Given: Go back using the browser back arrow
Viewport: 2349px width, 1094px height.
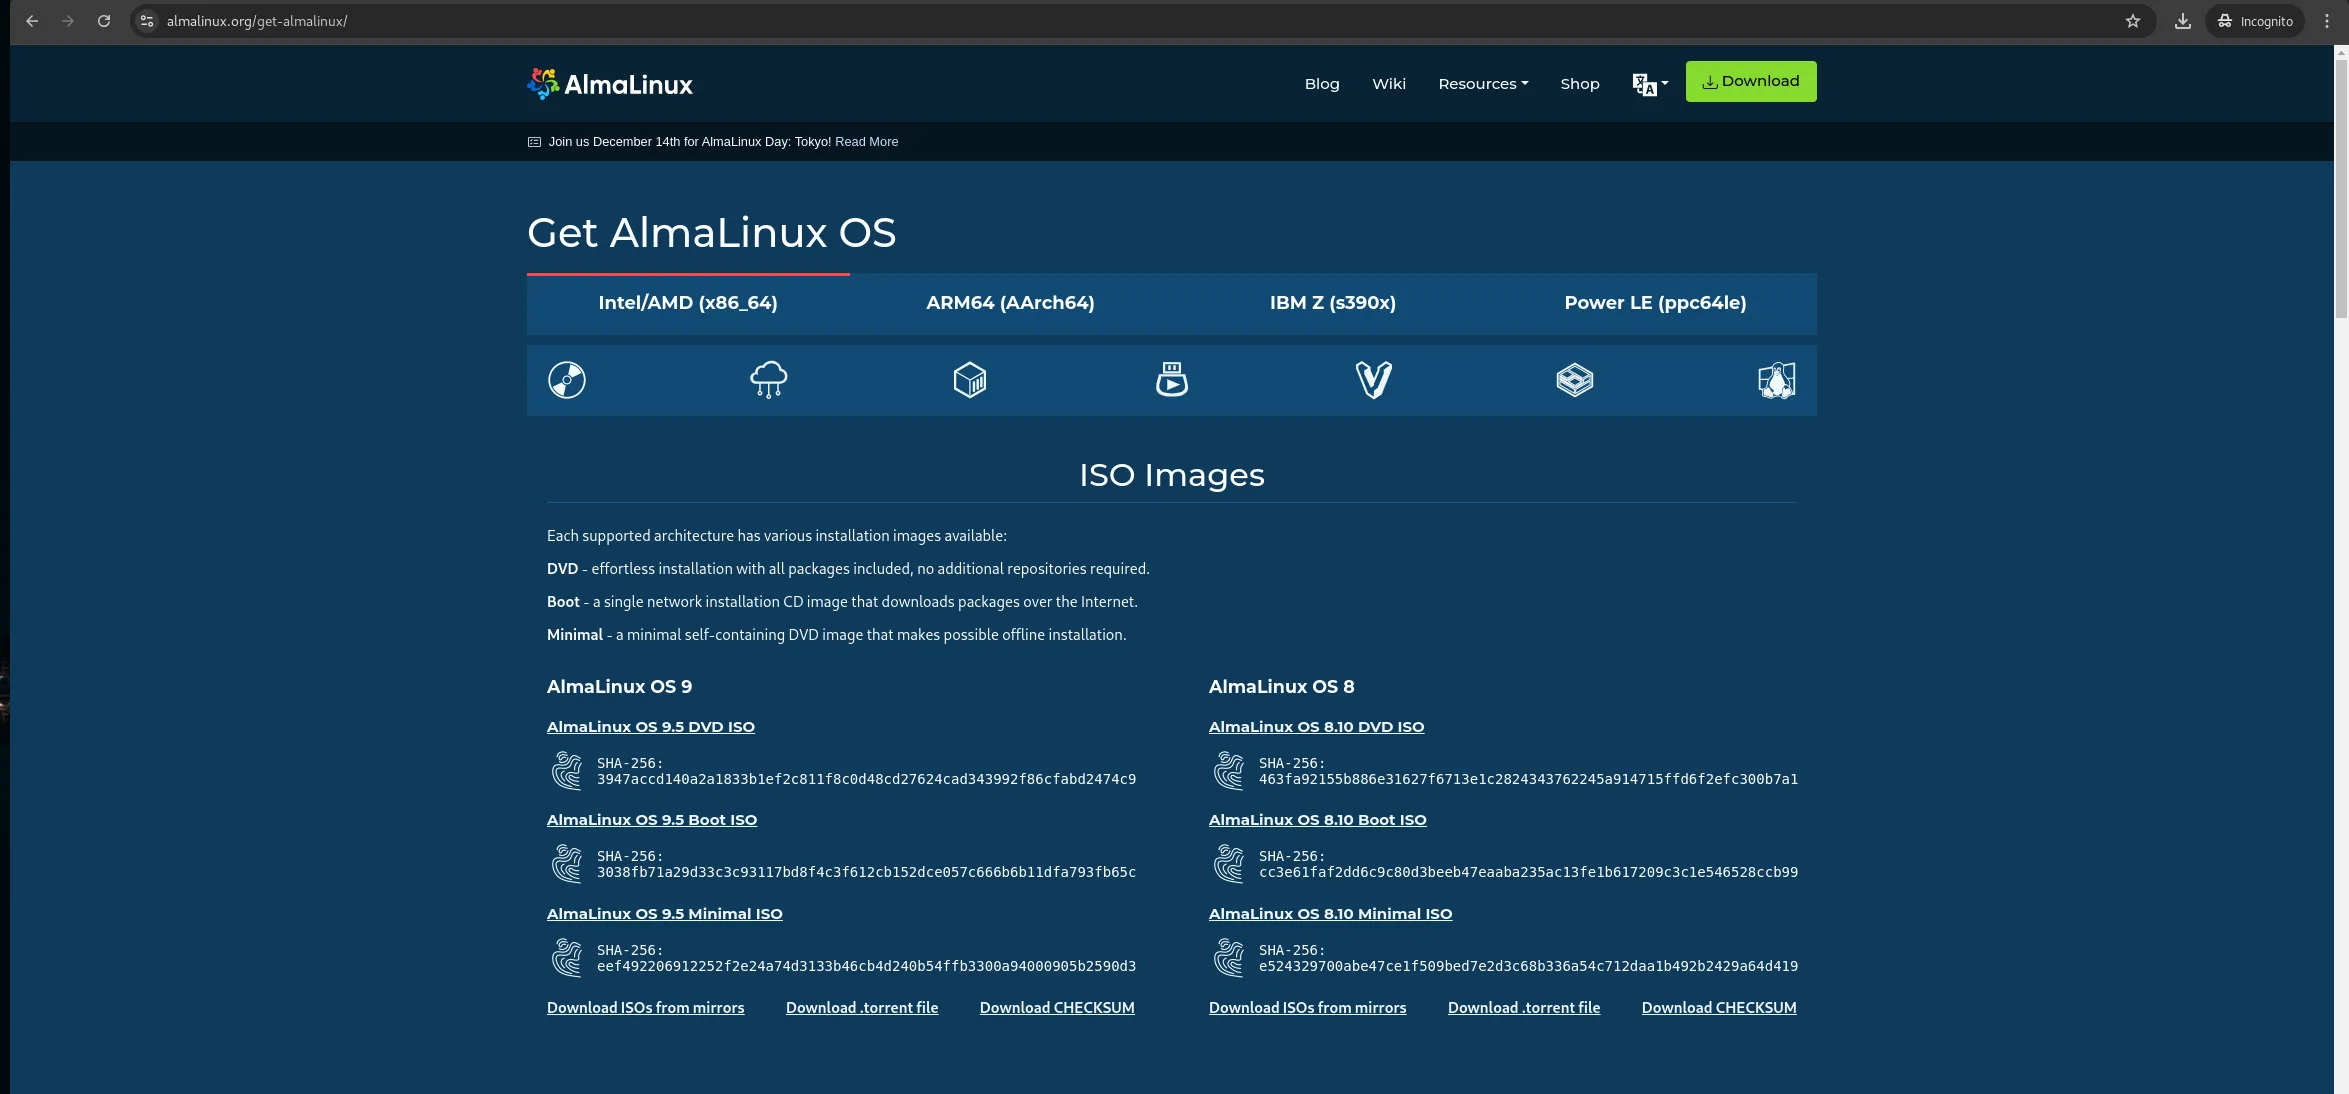Looking at the screenshot, I should [32, 21].
